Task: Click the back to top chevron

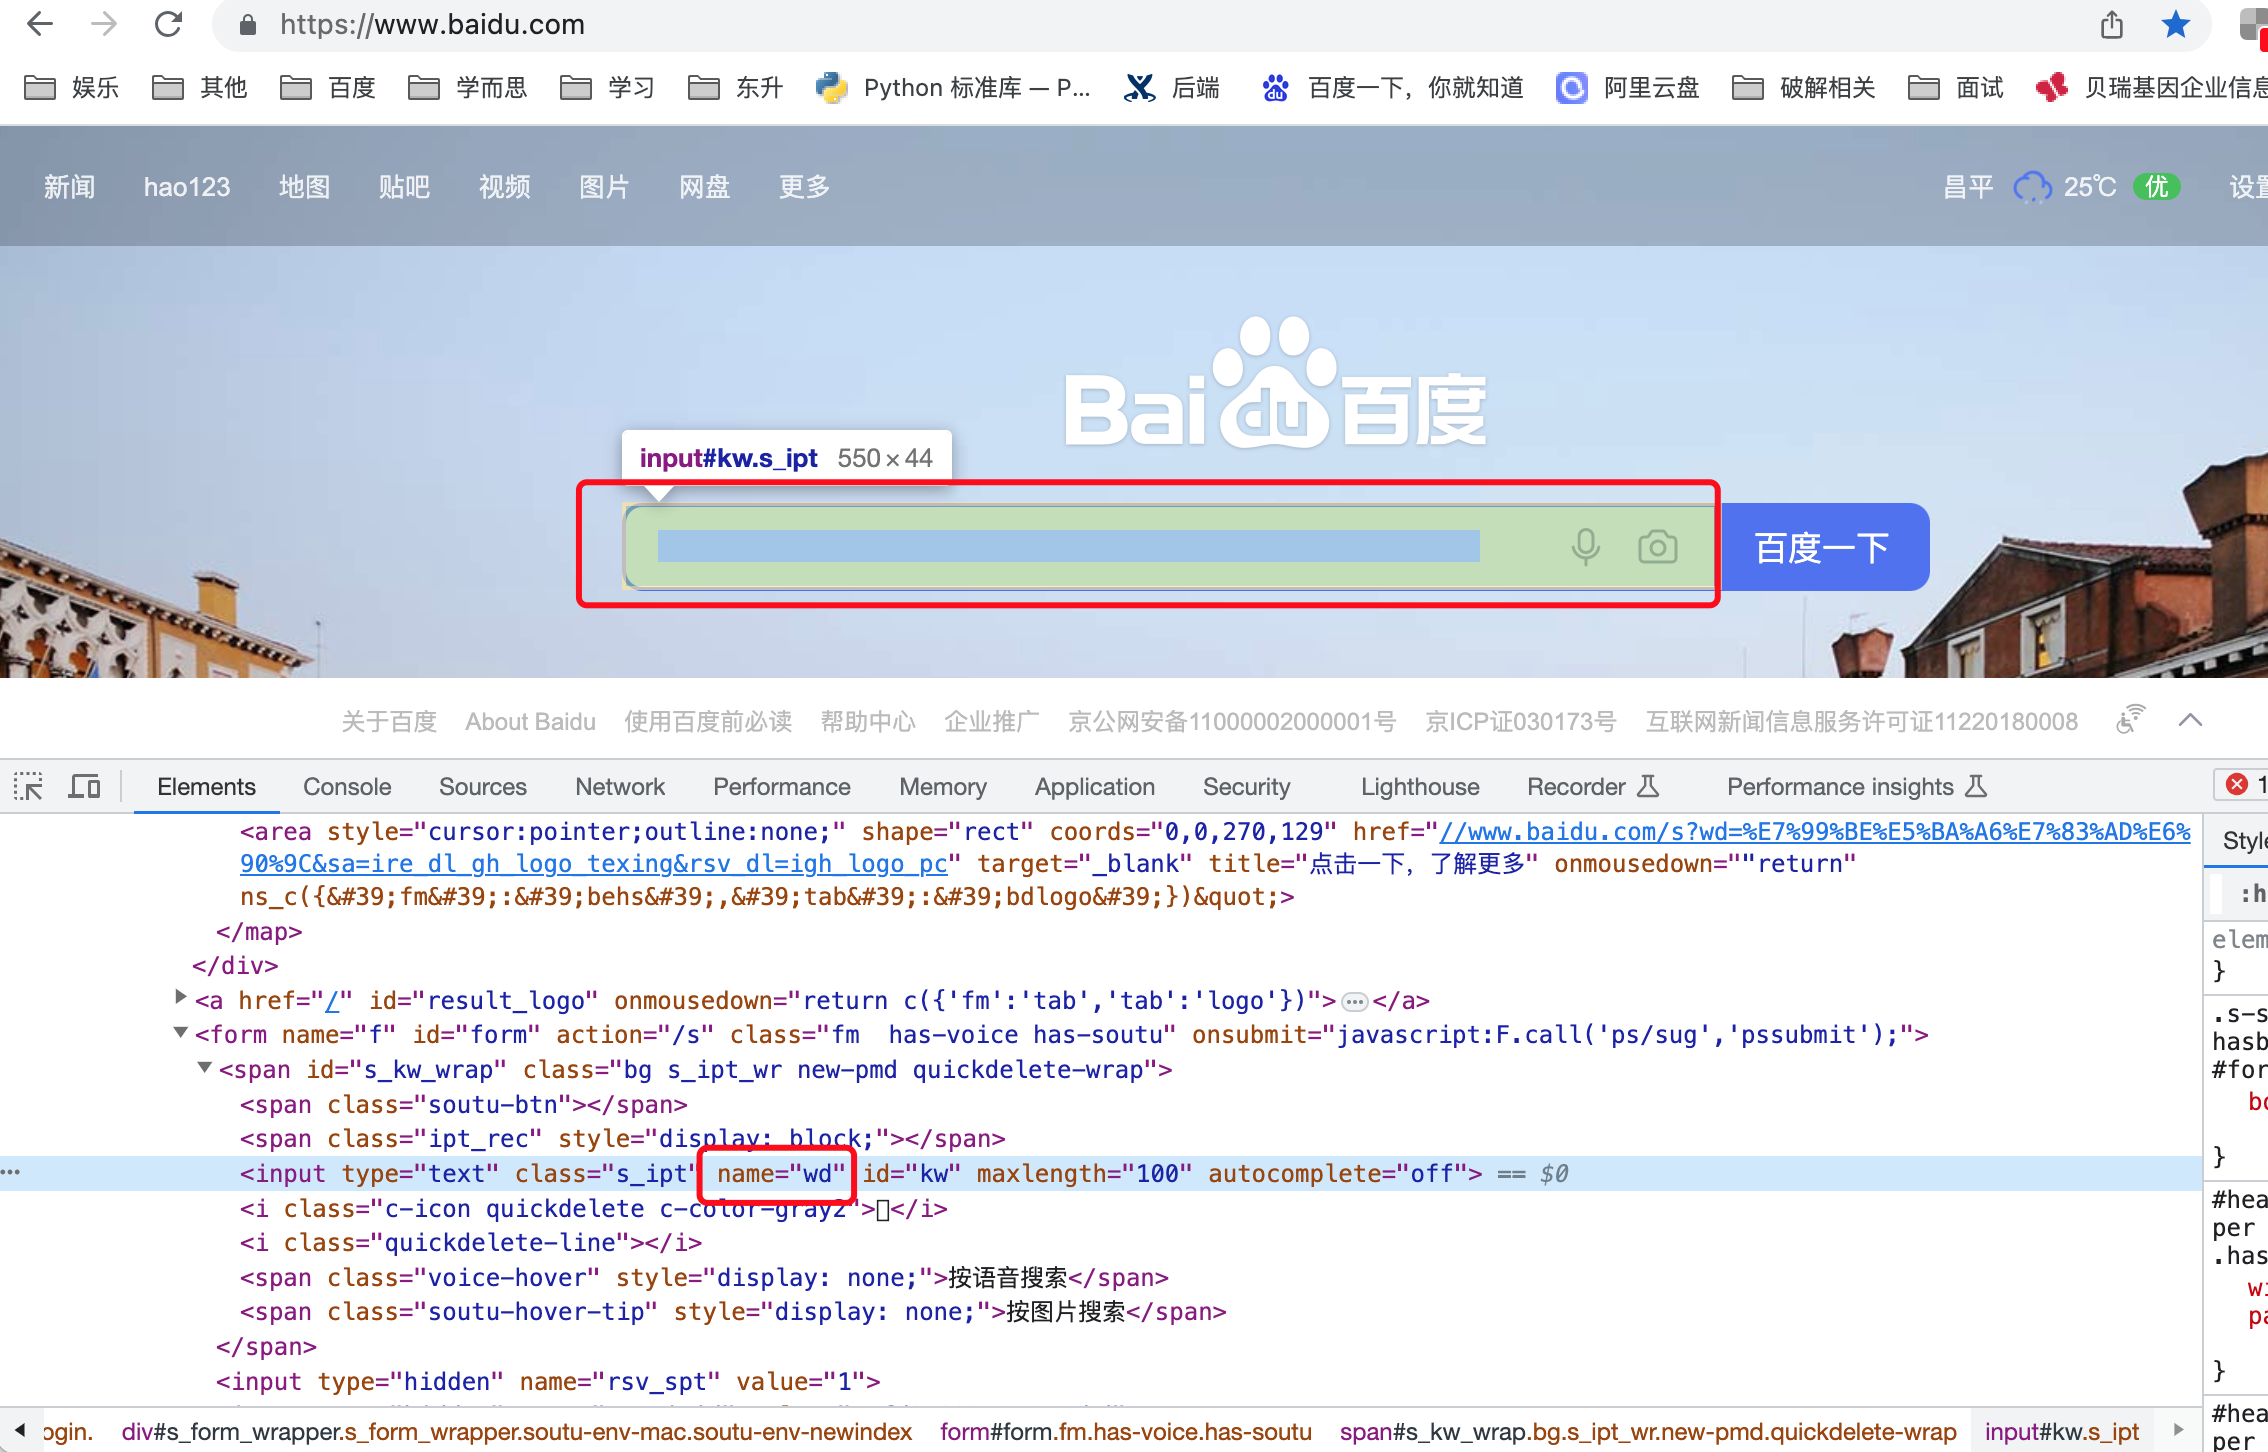Action: point(2190,721)
